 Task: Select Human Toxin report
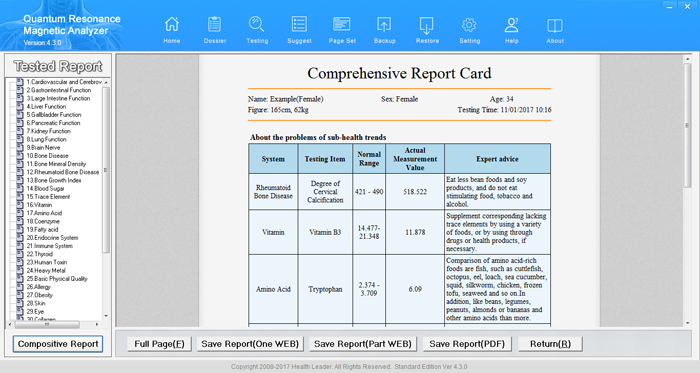coord(46,262)
